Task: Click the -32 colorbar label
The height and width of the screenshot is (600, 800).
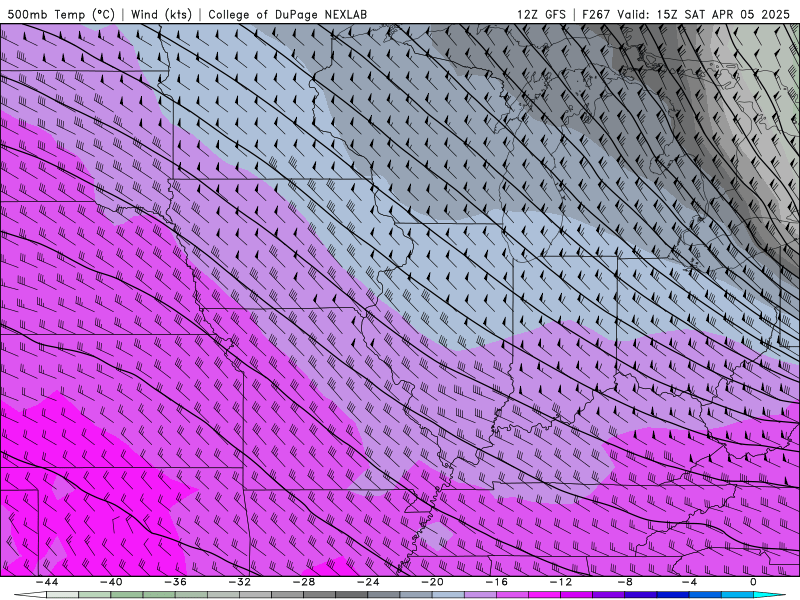Action: (239, 582)
